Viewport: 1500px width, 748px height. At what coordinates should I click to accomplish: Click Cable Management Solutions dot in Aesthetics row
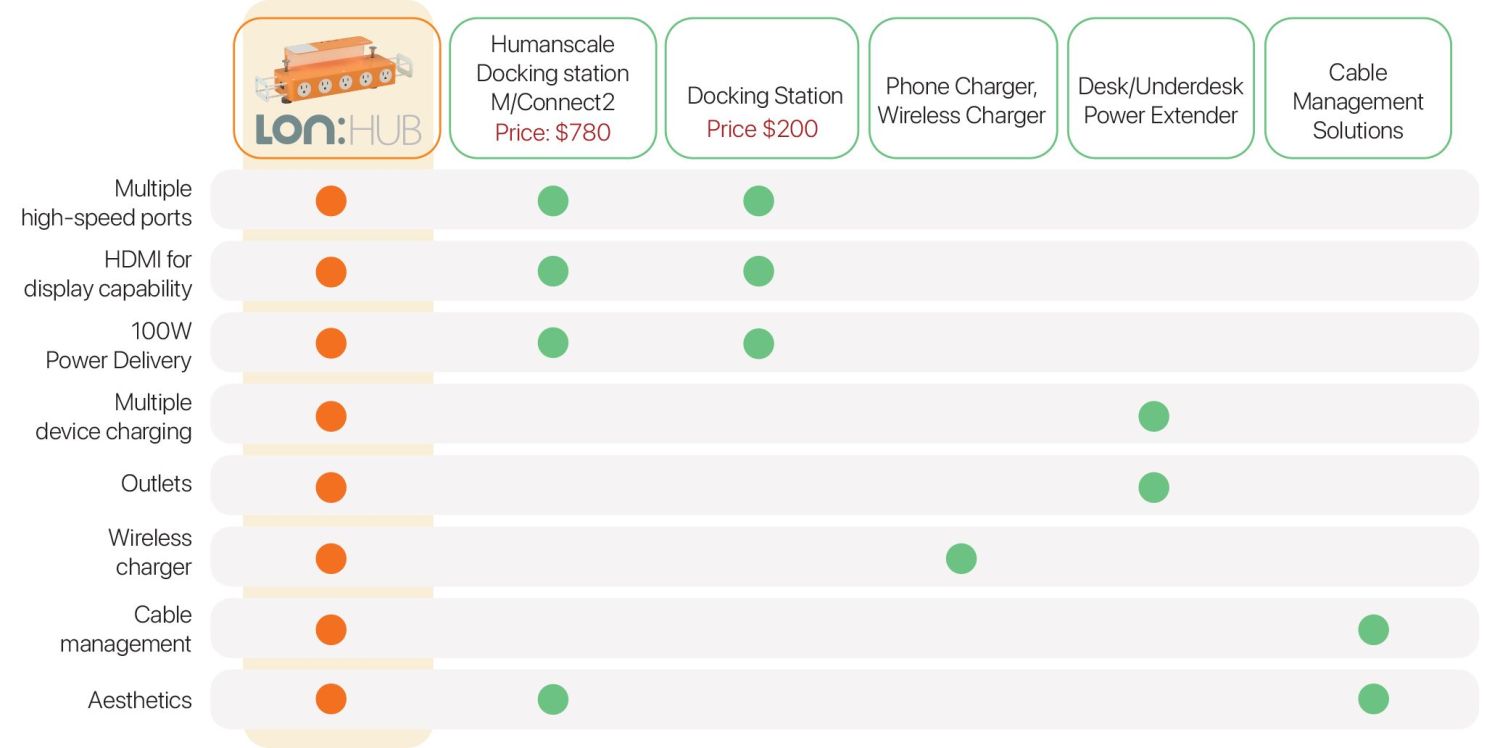pyautogui.click(x=1373, y=699)
